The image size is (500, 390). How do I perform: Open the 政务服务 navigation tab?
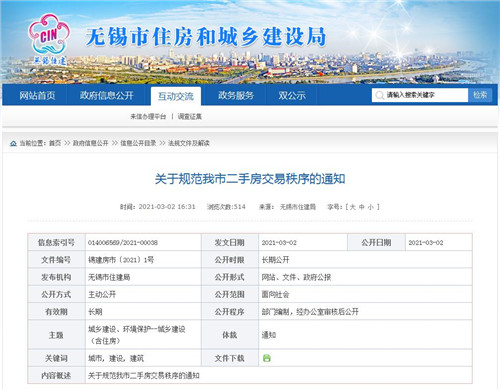point(236,96)
